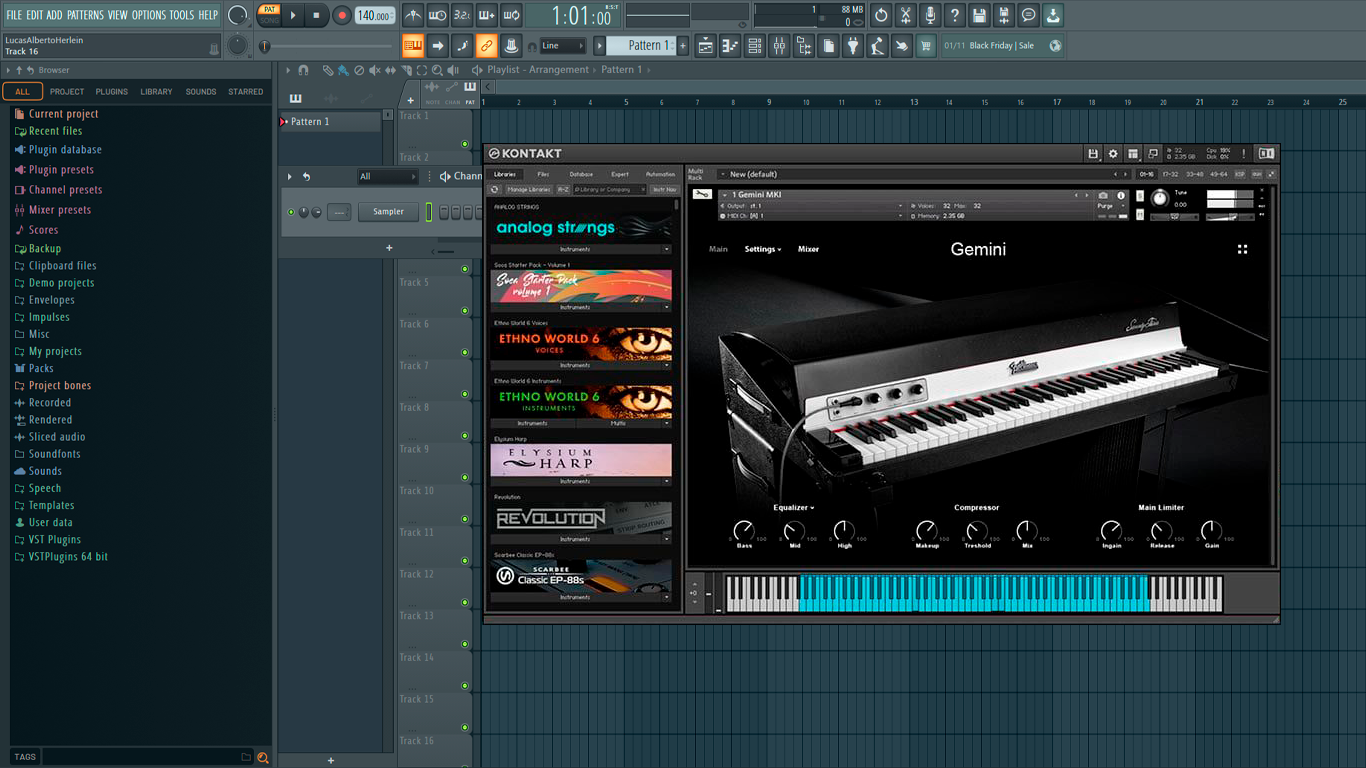Click Kontakt save floppy icon
Screen dimensions: 1366x768
tap(1093, 153)
